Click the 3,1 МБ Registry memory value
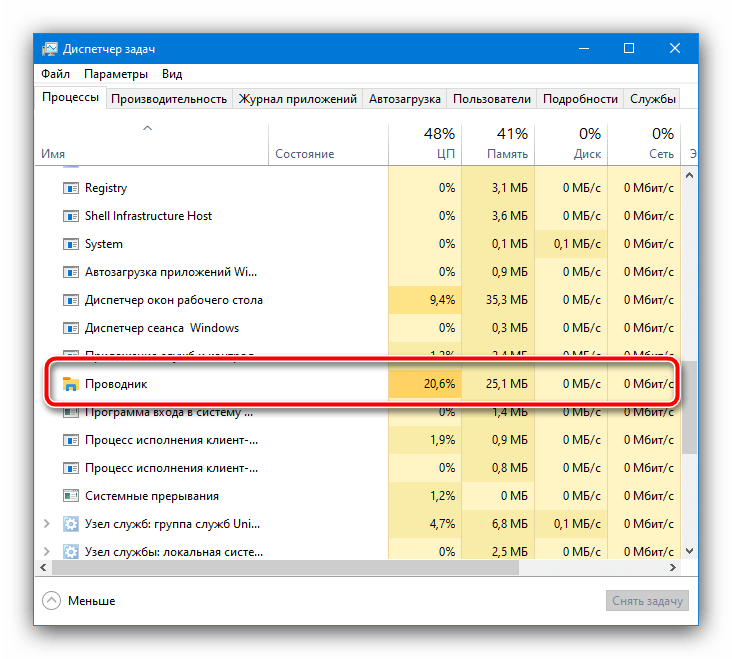The height and width of the screenshot is (659, 732). coord(510,188)
